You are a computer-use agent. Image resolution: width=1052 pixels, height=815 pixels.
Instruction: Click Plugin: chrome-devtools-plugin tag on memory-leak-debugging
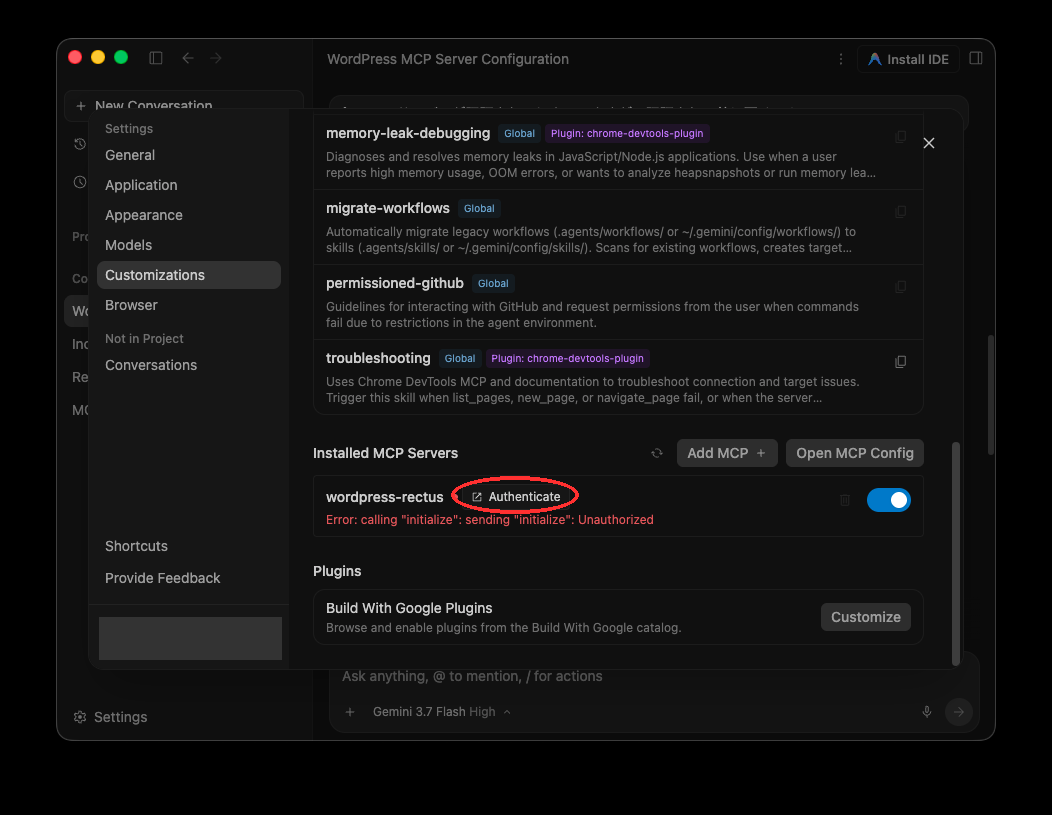[627, 133]
